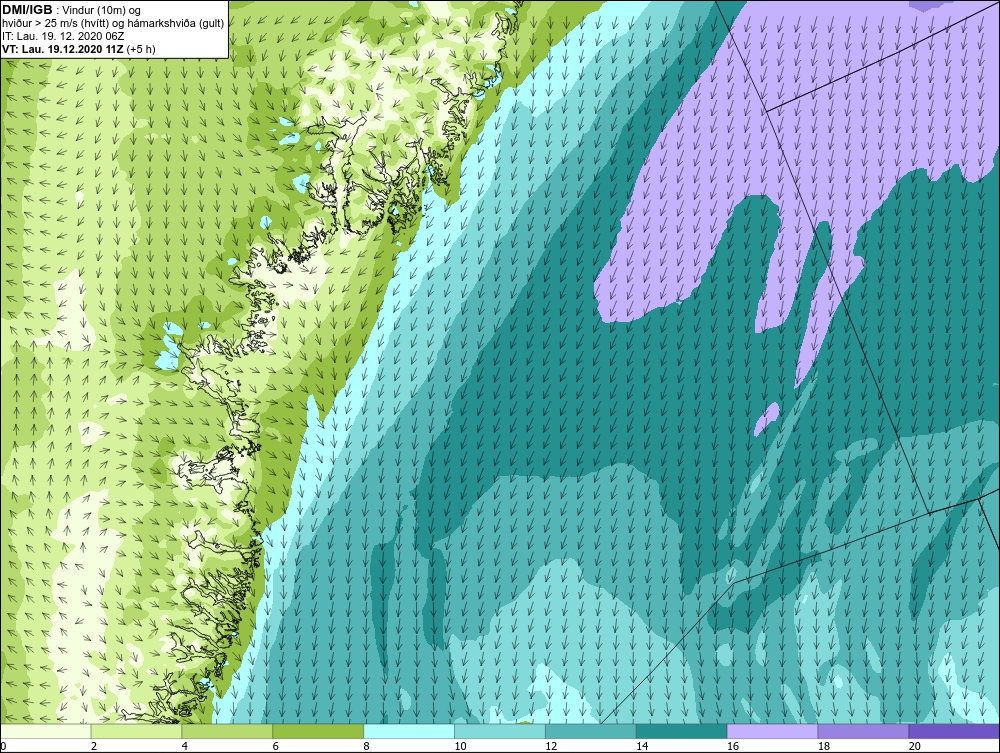Click the 6–8 m/s darker green swatch
This screenshot has height=753, width=1000.
(318, 731)
